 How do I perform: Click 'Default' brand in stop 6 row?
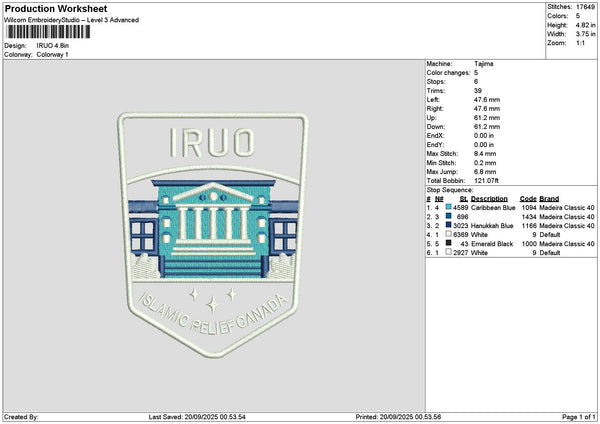[x=550, y=253]
